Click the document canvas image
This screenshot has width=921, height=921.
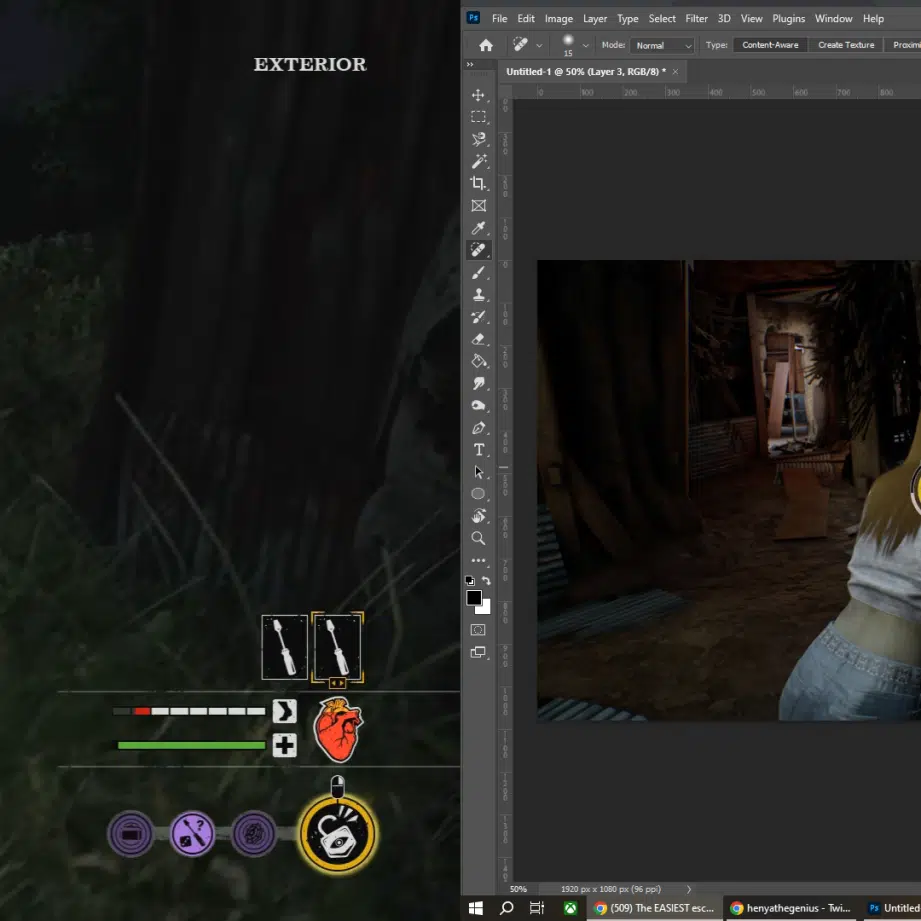click(728, 490)
